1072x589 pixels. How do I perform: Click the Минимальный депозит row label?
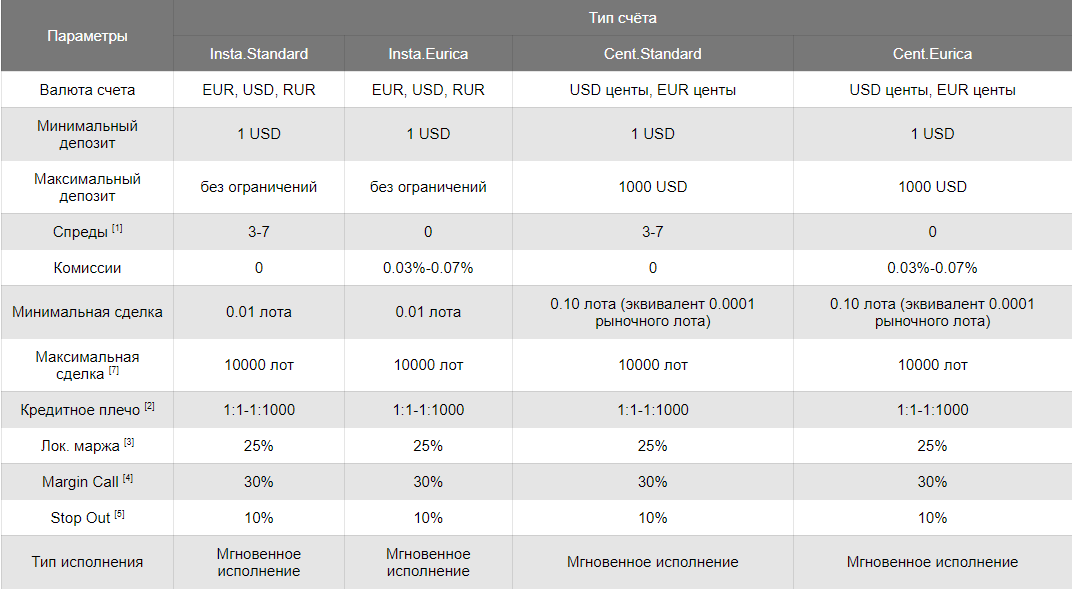(x=88, y=134)
